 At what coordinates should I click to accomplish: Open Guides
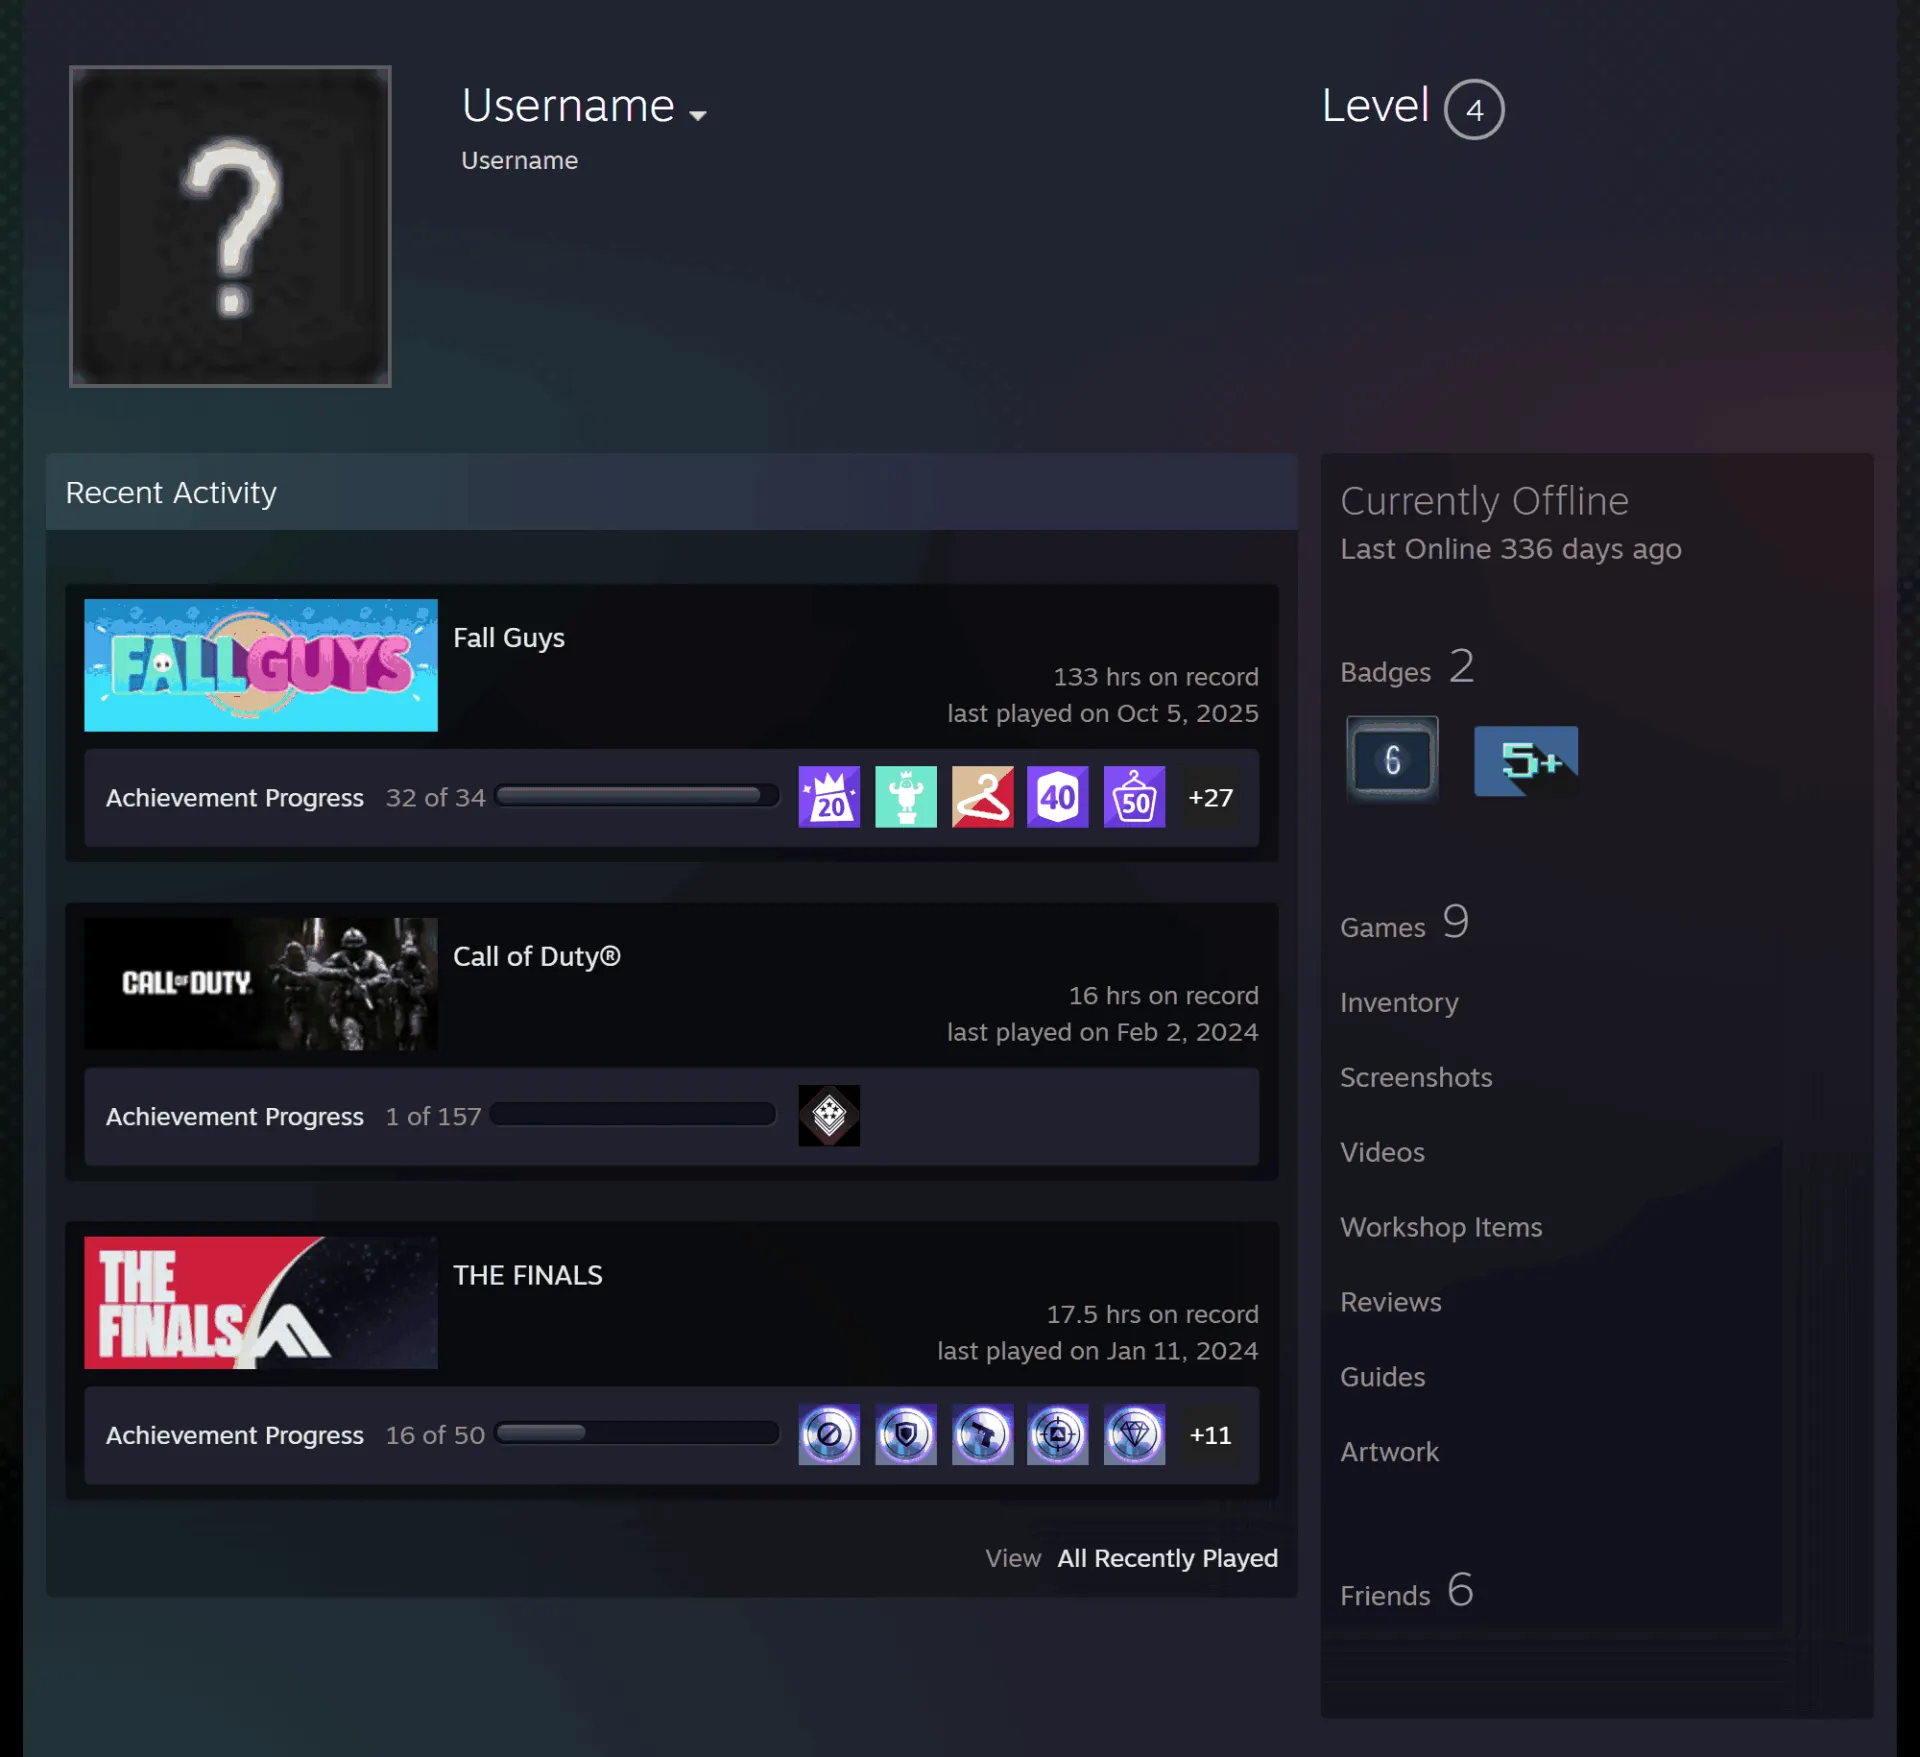(x=1383, y=1377)
